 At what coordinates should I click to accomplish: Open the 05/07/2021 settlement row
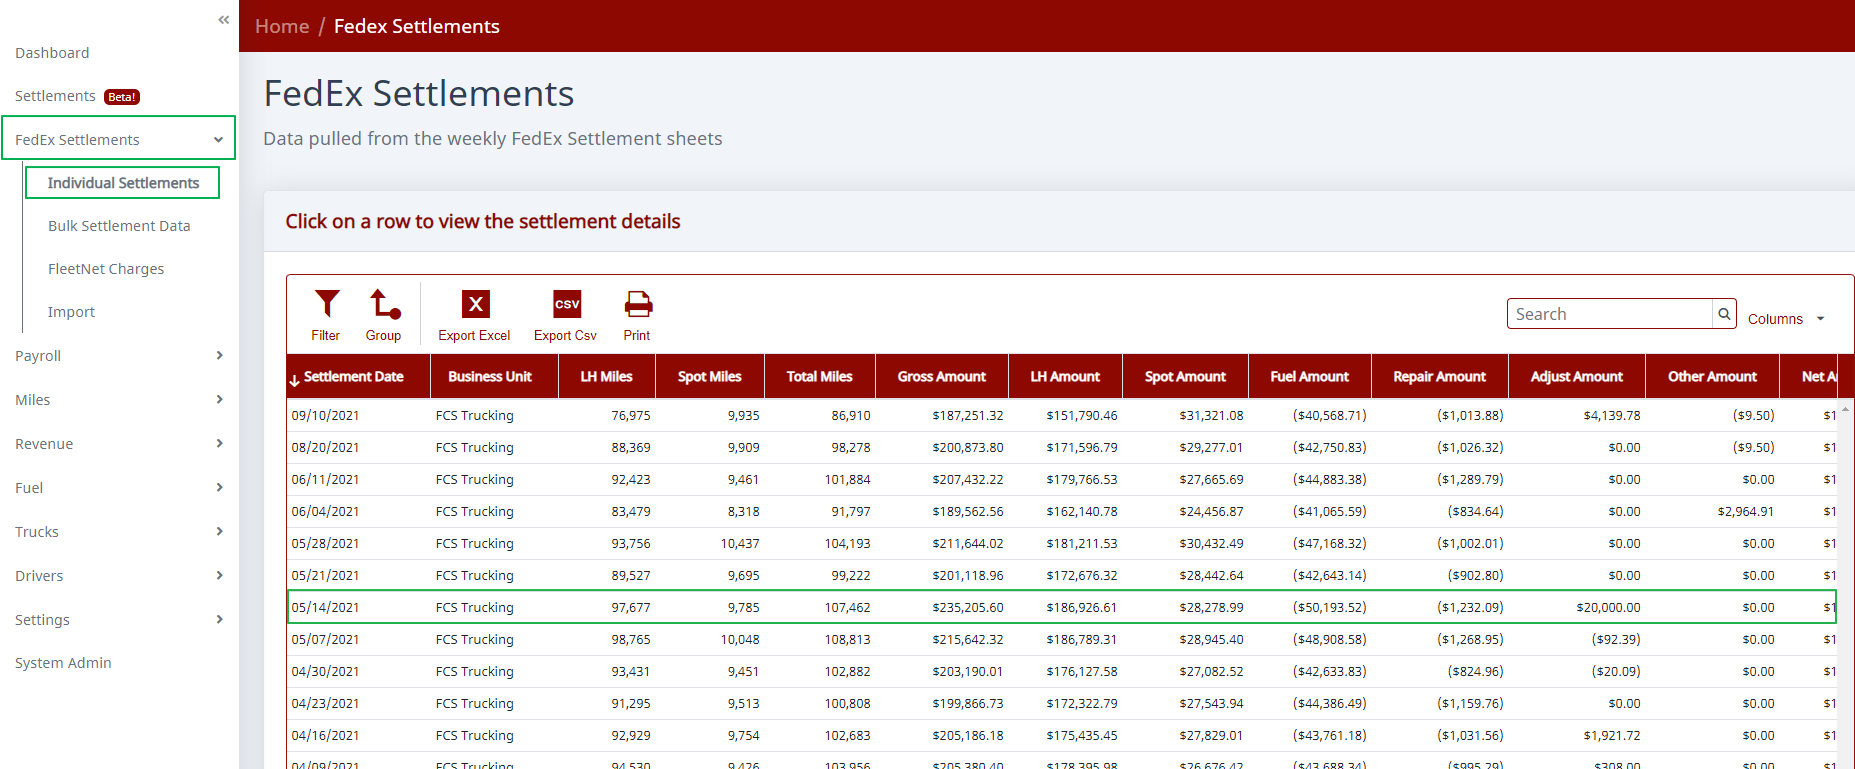(1062, 639)
